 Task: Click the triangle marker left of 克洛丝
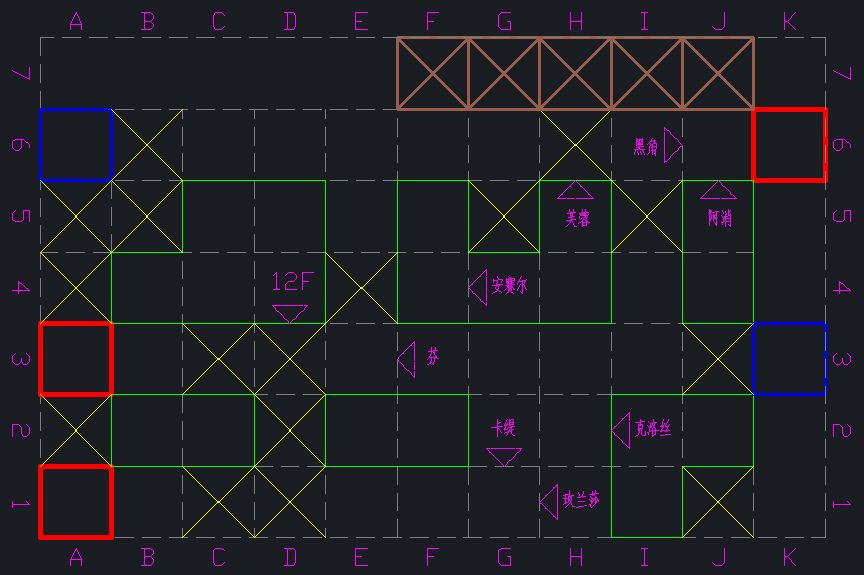pyautogui.click(x=621, y=429)
